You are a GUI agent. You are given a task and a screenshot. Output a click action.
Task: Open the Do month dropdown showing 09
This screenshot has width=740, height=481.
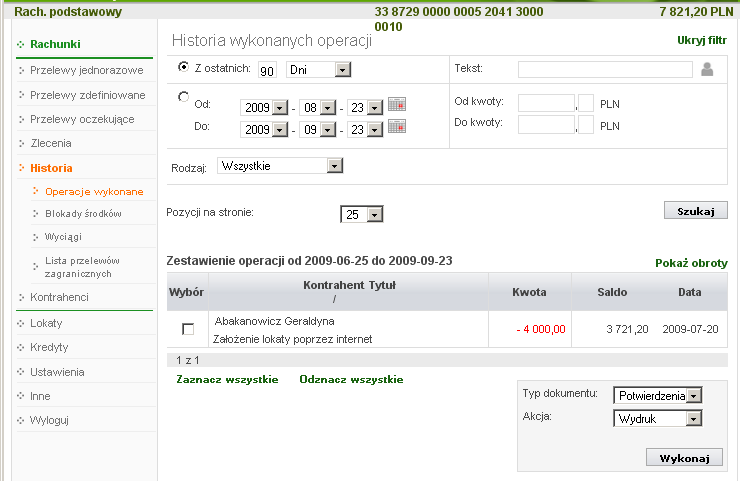coord(318,129)
